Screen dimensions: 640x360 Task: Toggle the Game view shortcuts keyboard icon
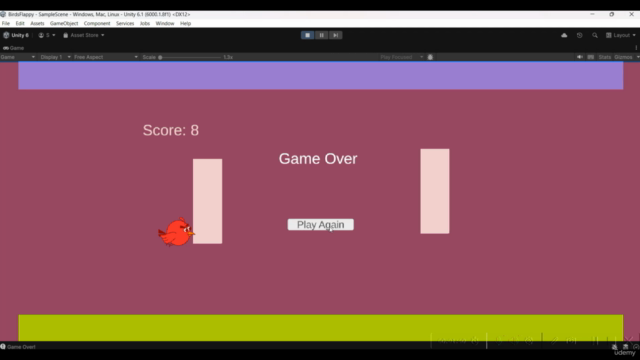[591, 57]
